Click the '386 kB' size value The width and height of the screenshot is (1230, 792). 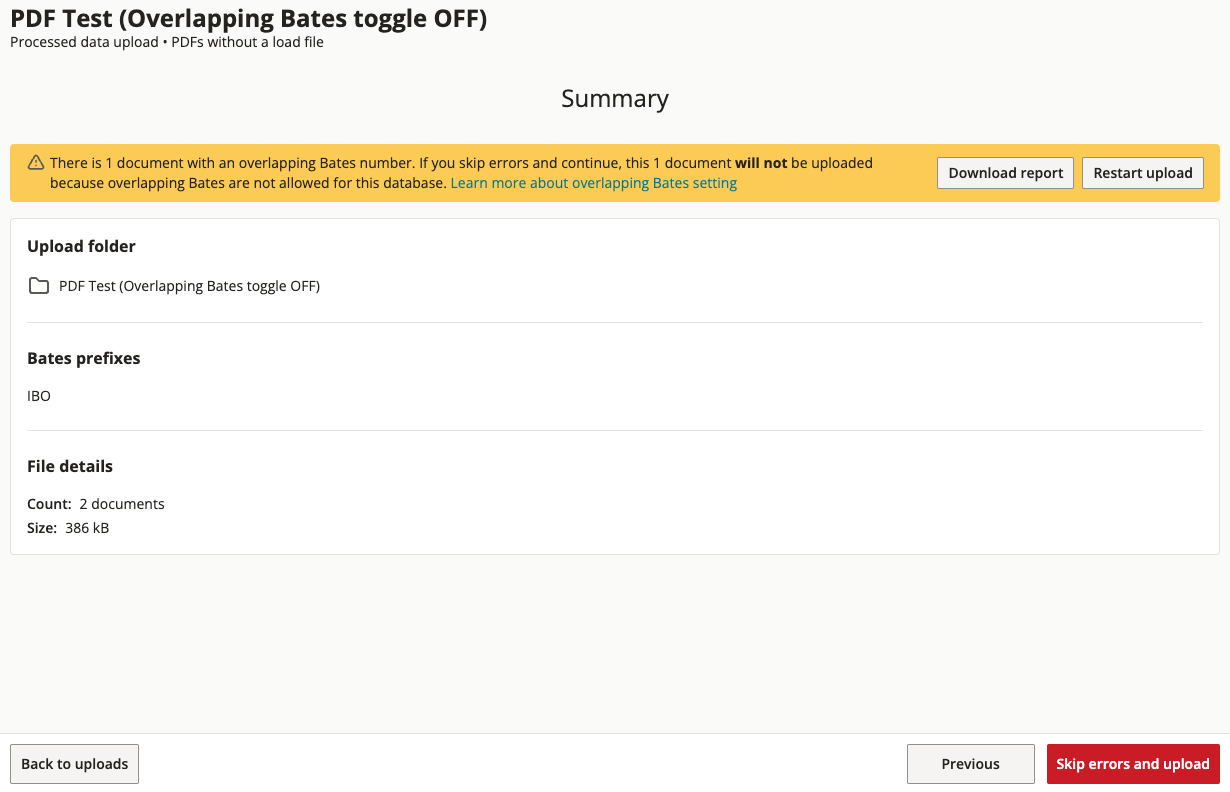coord(87,528)
